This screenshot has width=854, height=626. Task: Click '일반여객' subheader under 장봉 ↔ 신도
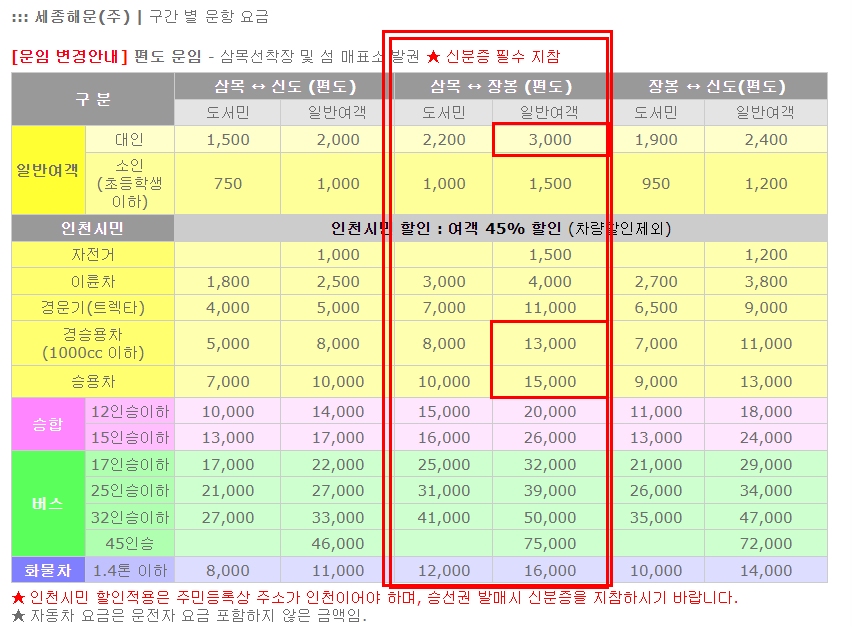[765, 112]
